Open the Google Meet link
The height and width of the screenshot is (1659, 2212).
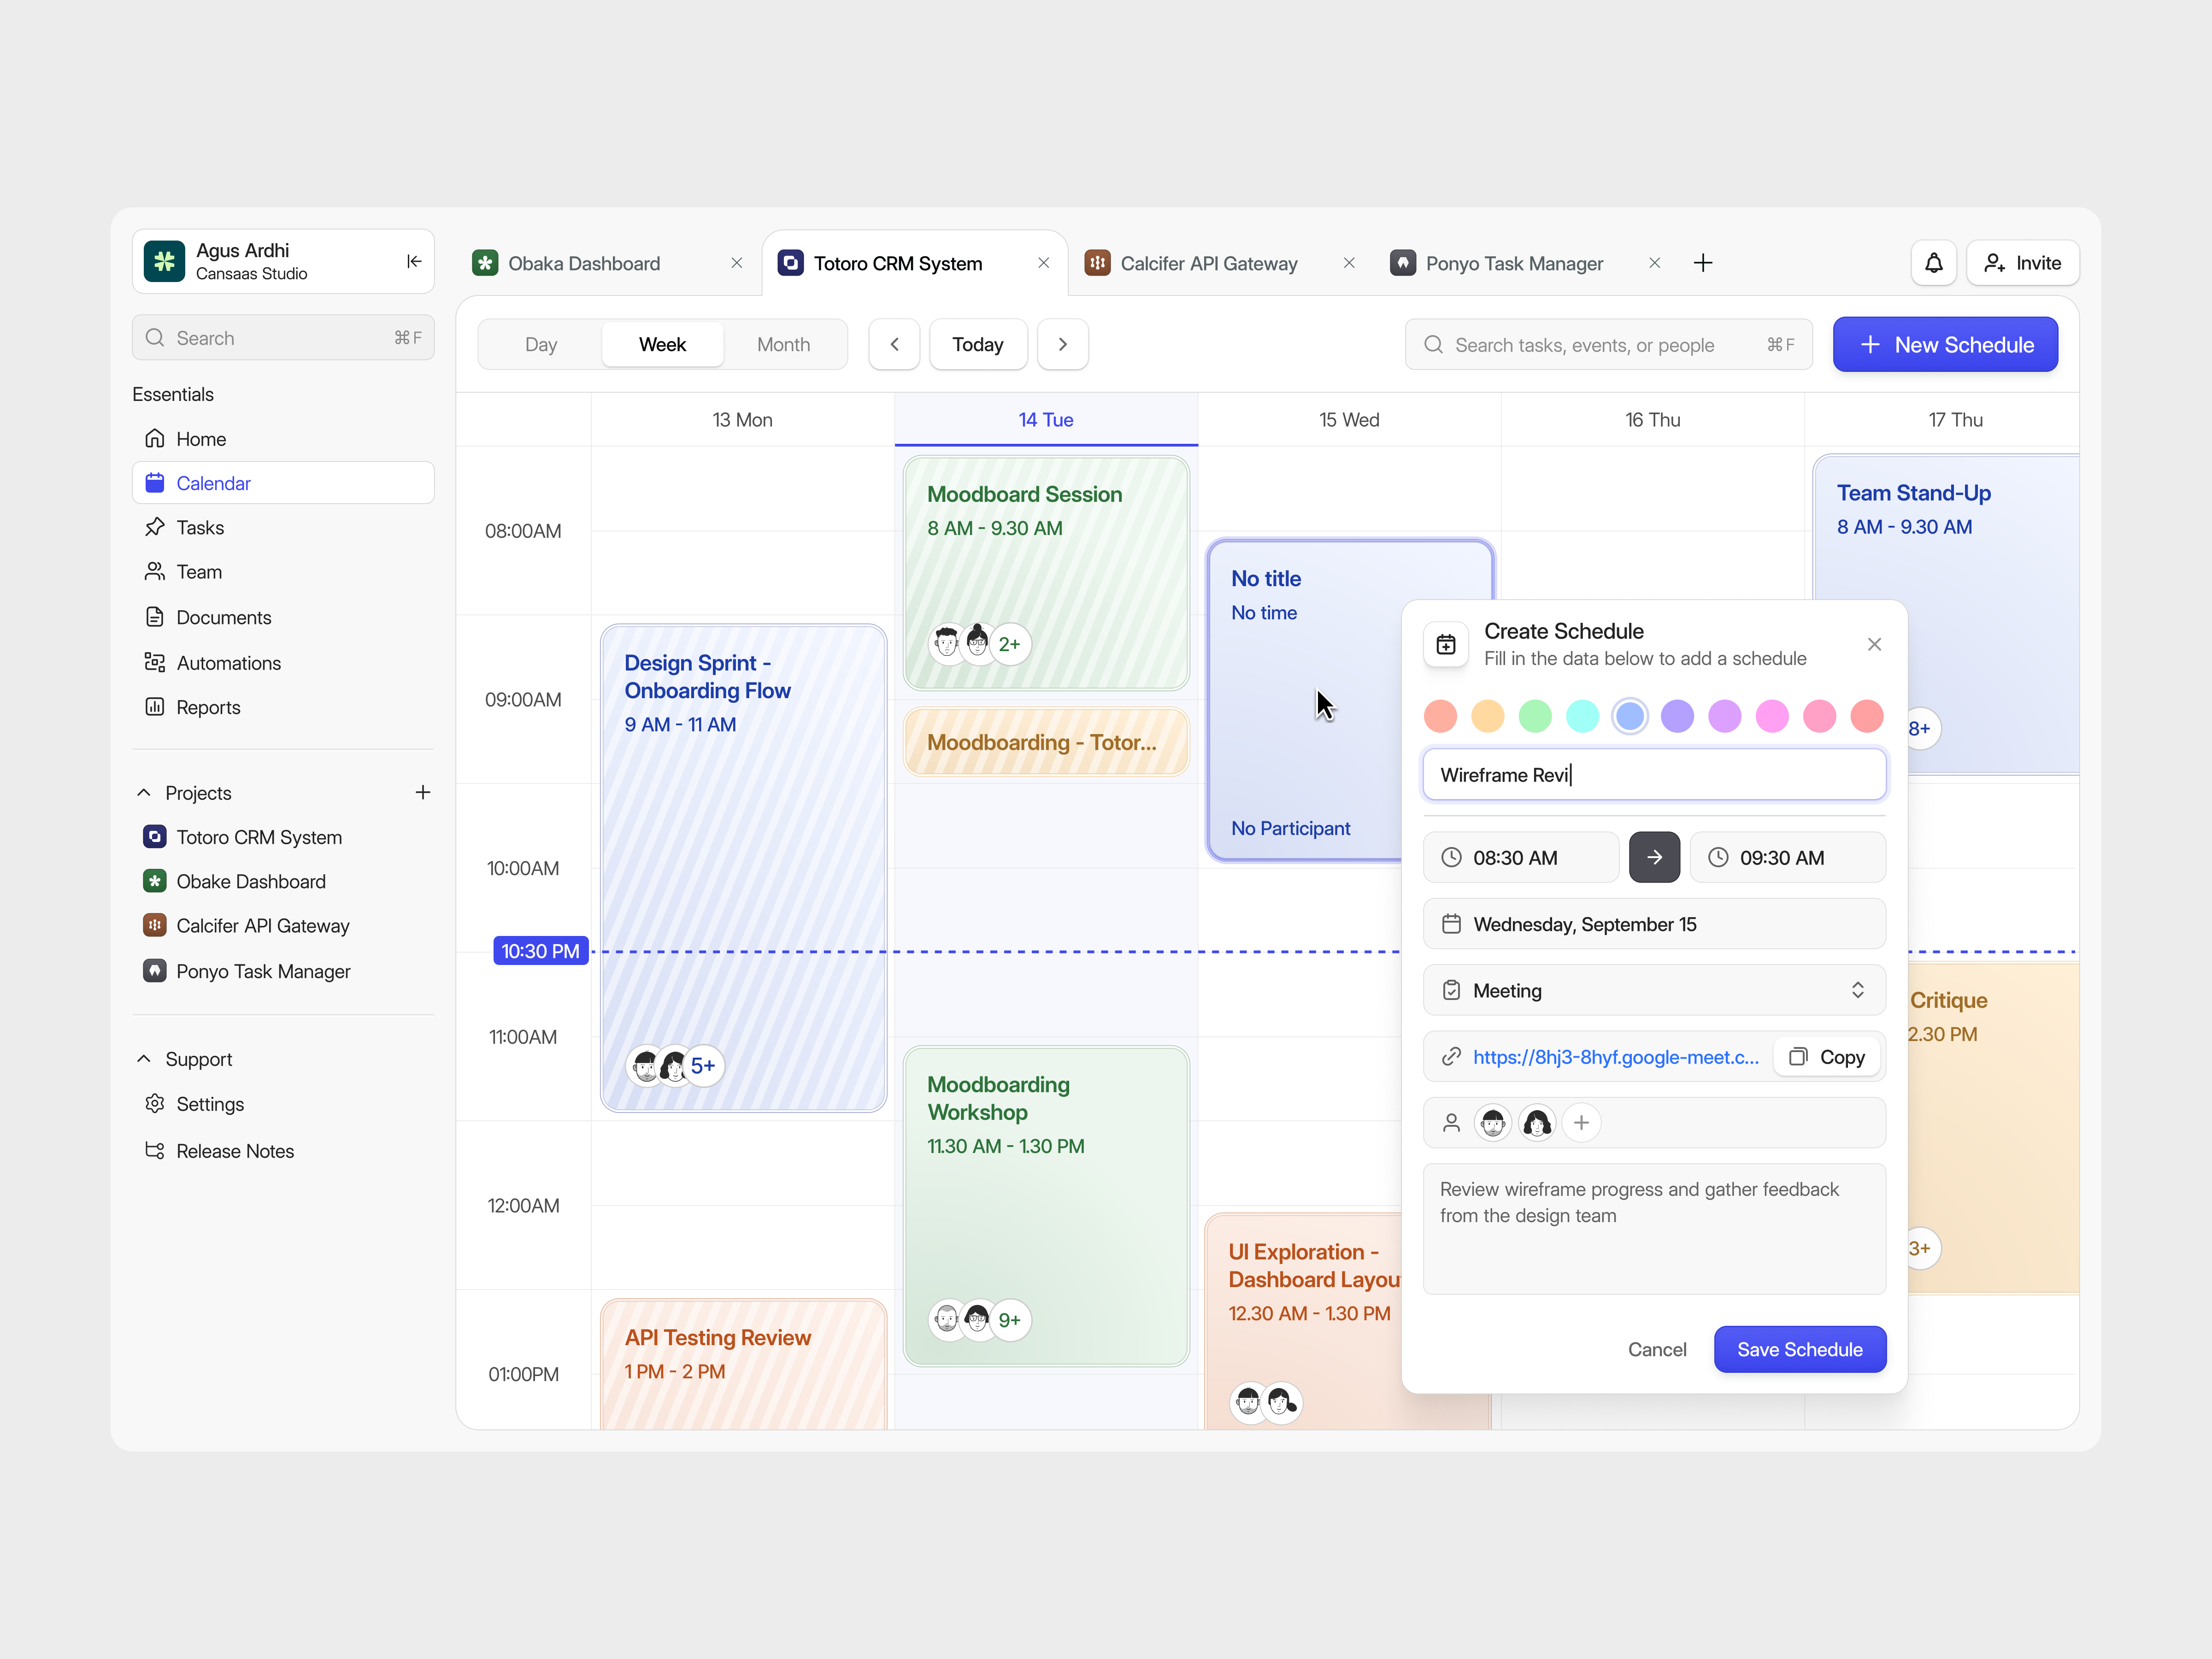1616,1057
